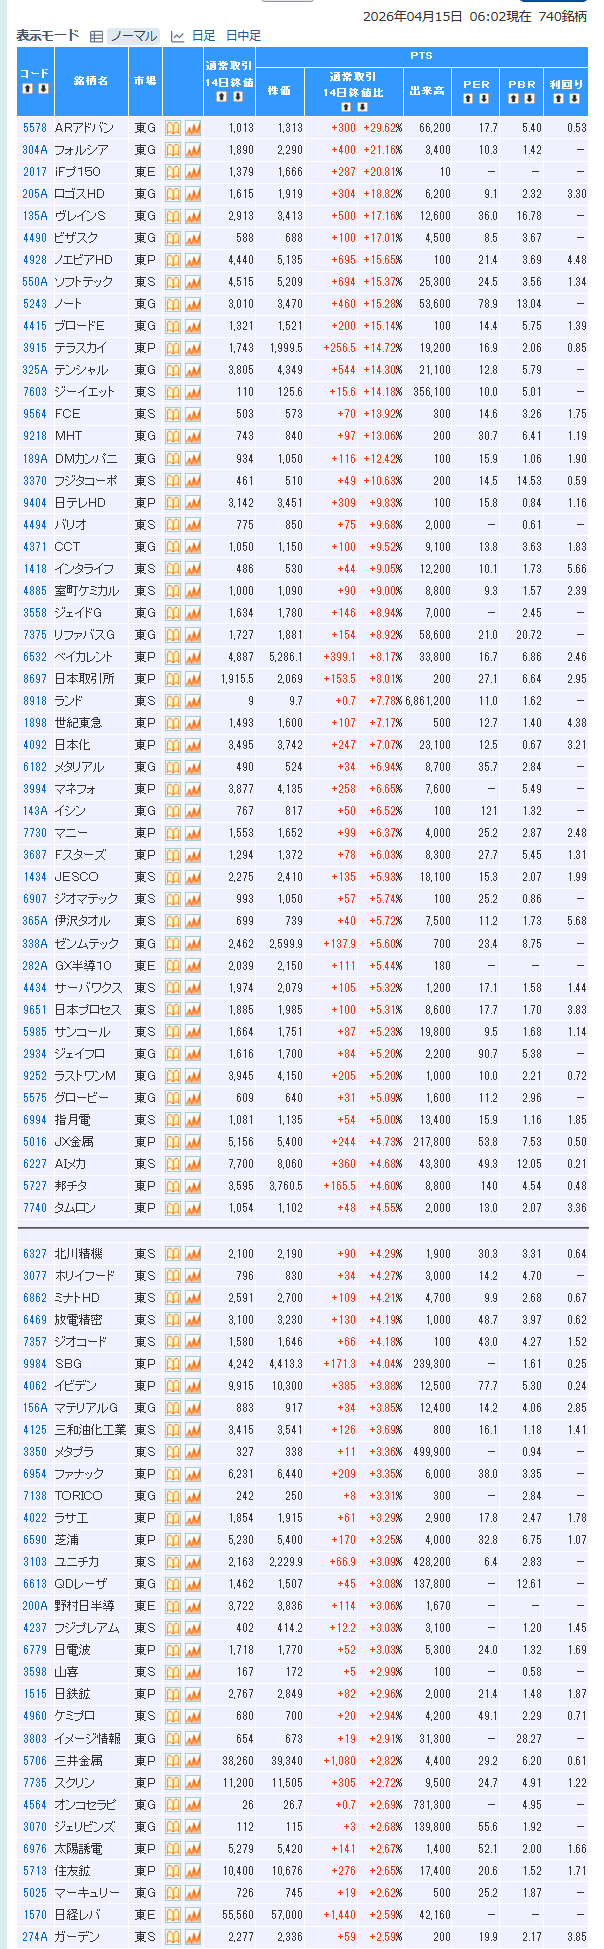This screenshot has height=1949, width=604.
Task: Open stock code 9984 link
Action: coord(35,1364)
